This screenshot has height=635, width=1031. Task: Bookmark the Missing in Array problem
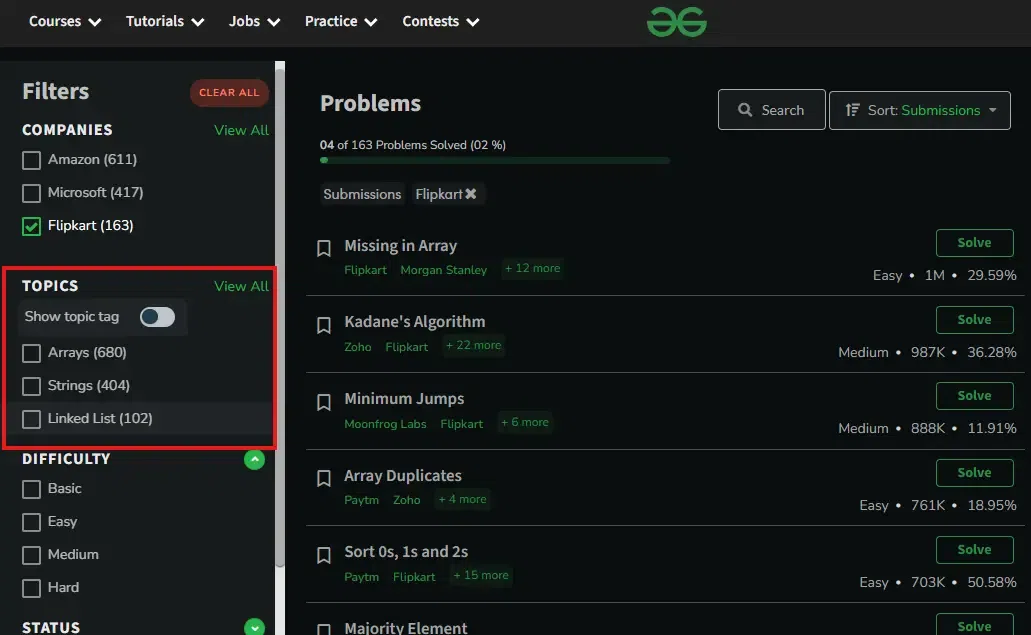324,248
